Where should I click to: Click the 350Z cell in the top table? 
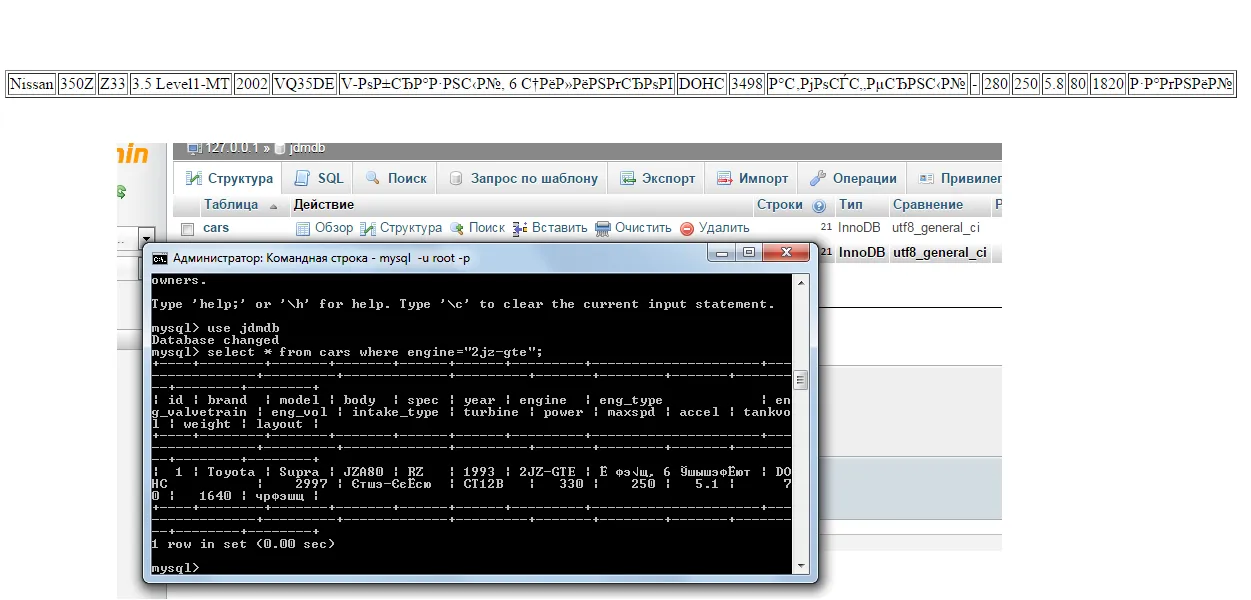point(77,84)
